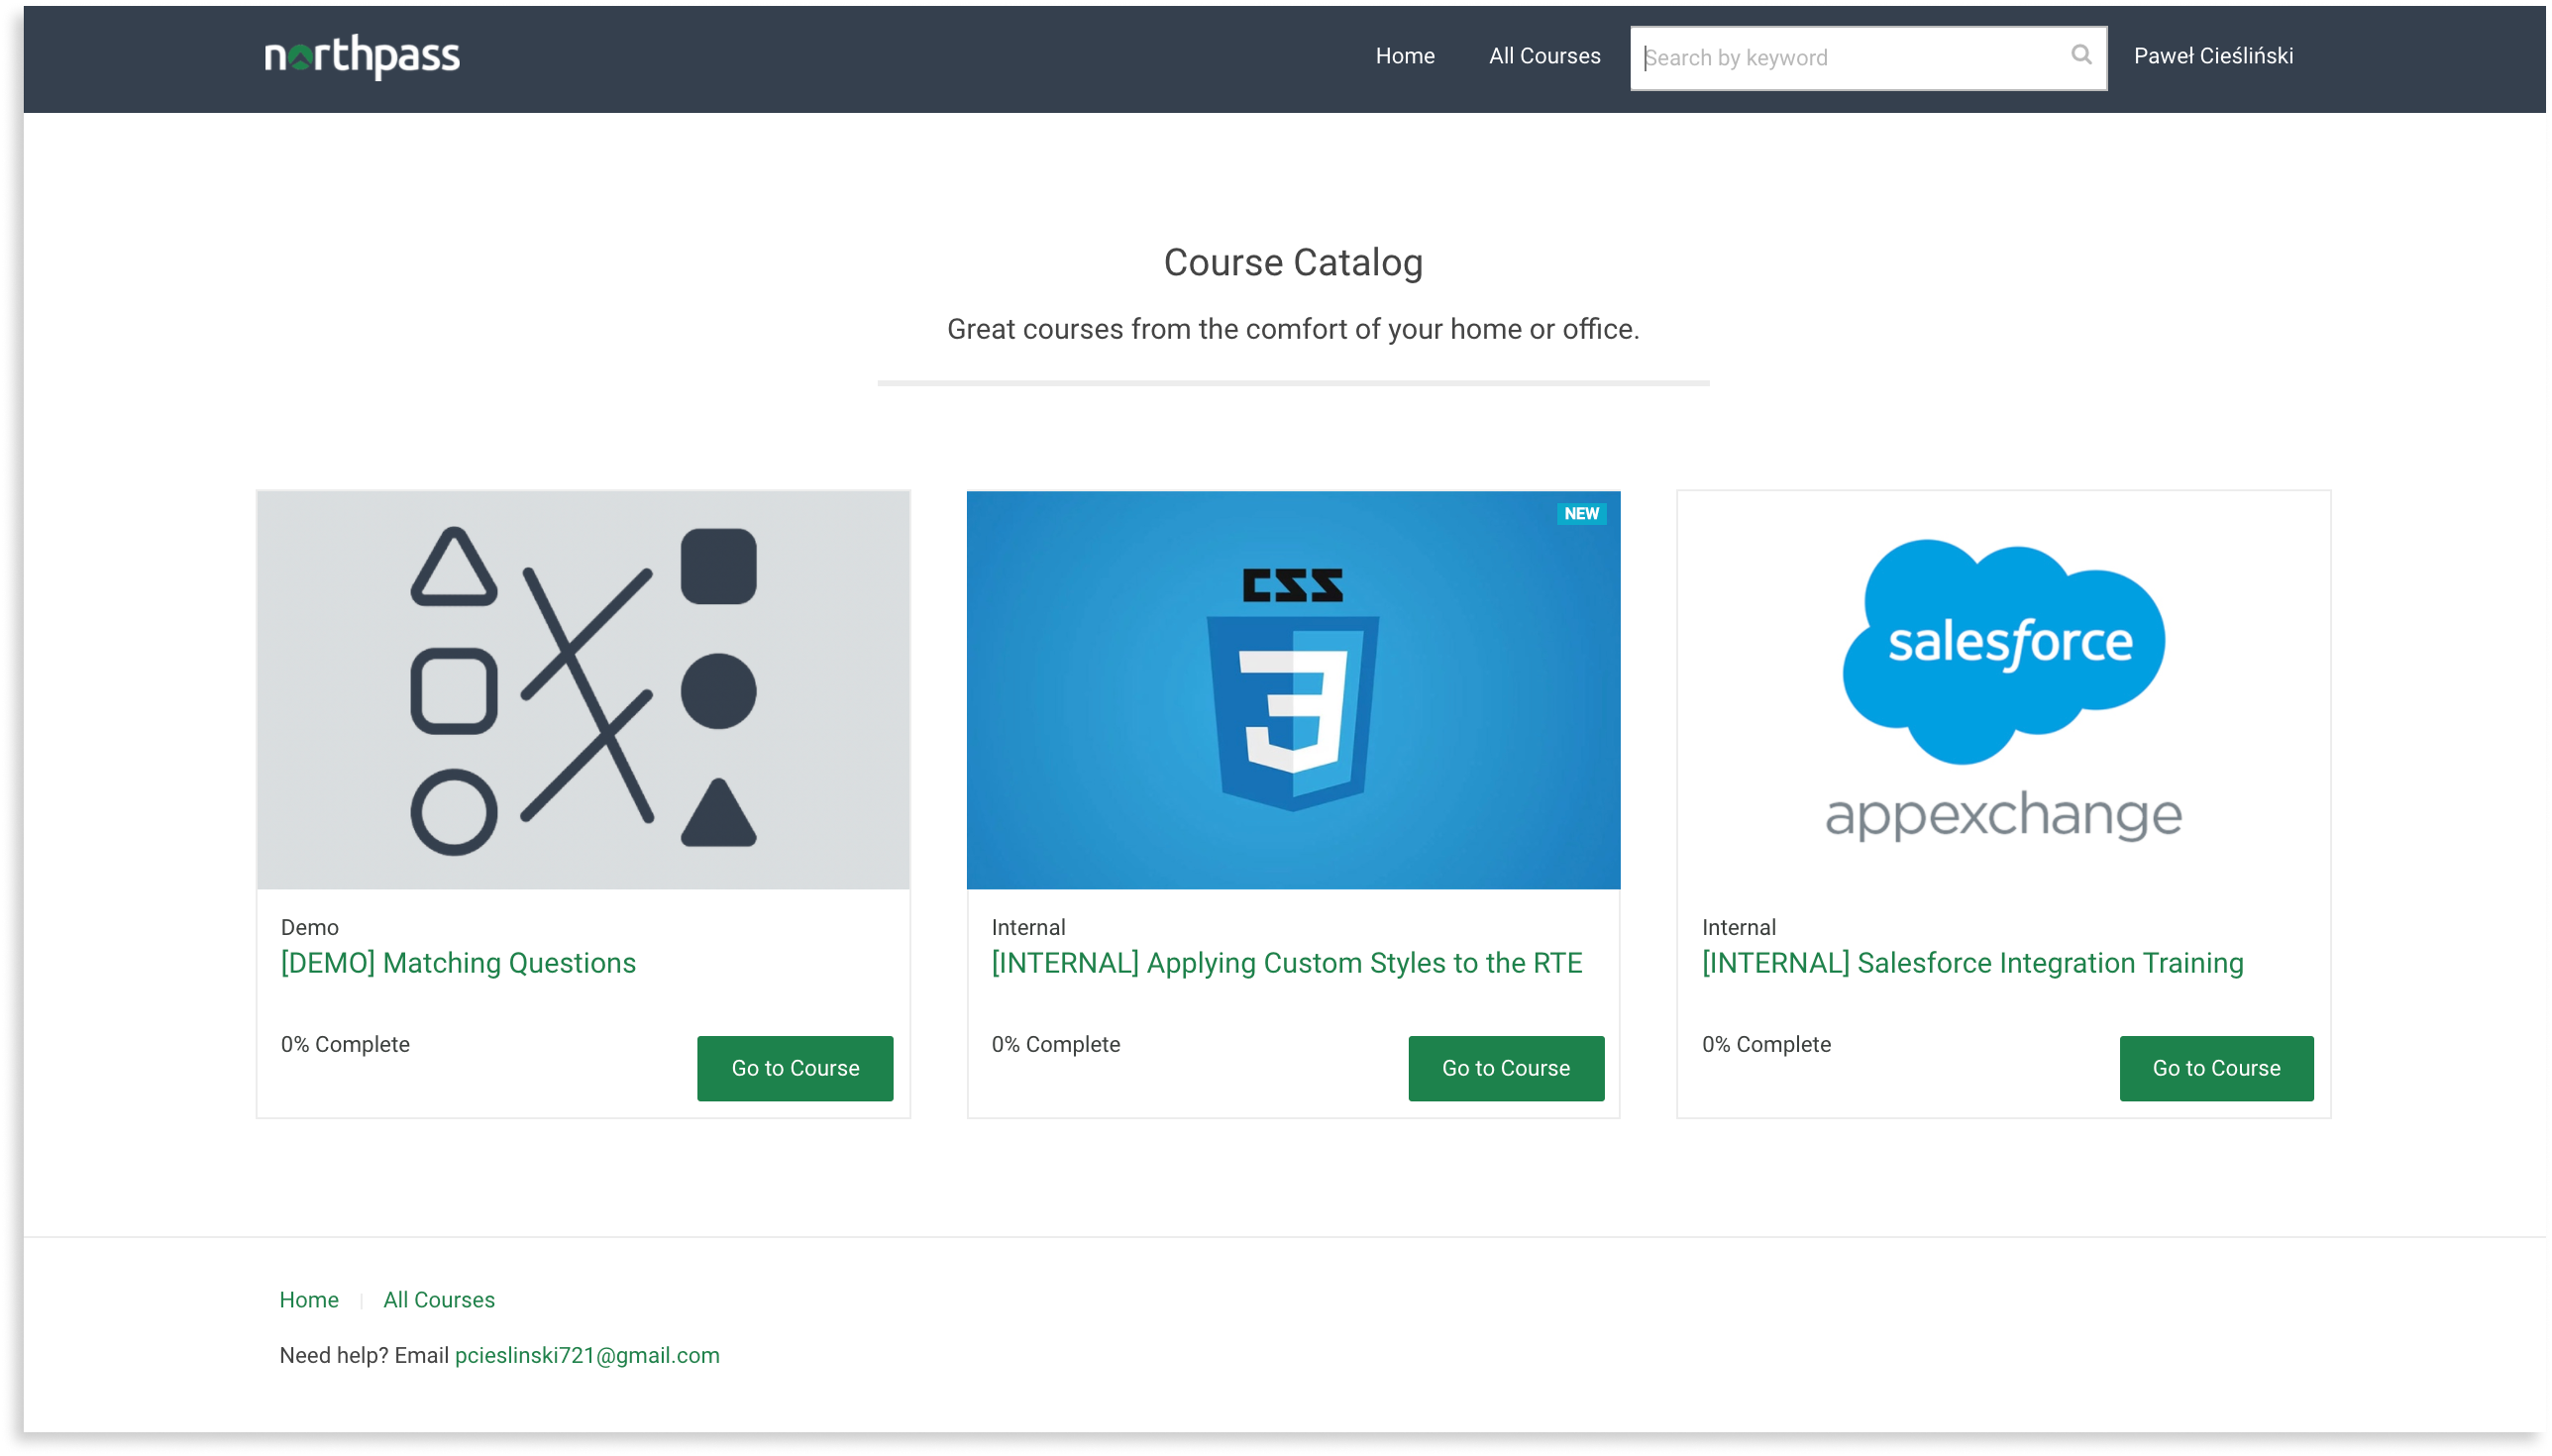Open Salesforce Integration Training title link
The width and height of the screenshot is (2552, 1456).
tap(1972, 963)
